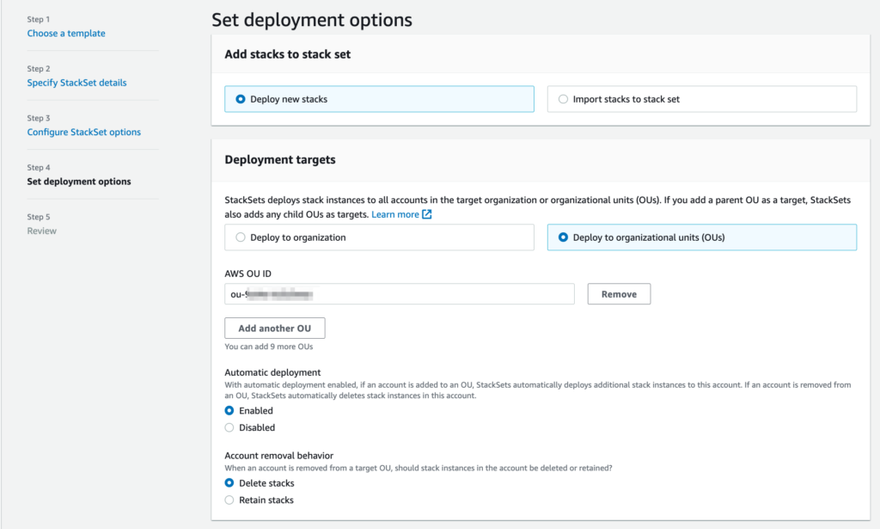Choose Deploy to organizational units (OUs)
The height and width of the screenshot is (529, 880).
(564, 237)
